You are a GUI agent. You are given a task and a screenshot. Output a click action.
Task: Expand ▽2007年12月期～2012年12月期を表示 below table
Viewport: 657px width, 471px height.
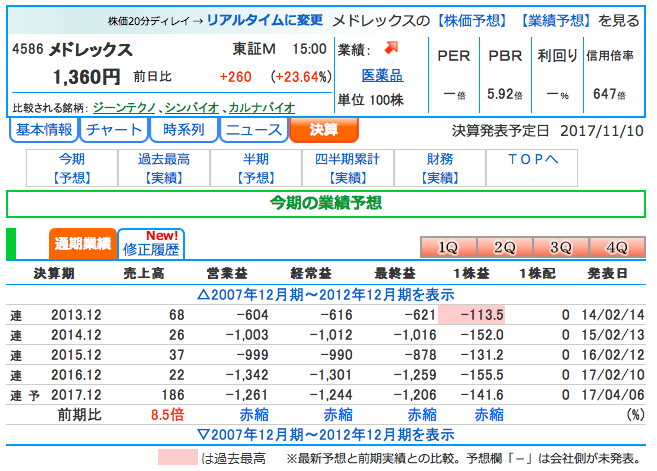click(x=326, y=435)
